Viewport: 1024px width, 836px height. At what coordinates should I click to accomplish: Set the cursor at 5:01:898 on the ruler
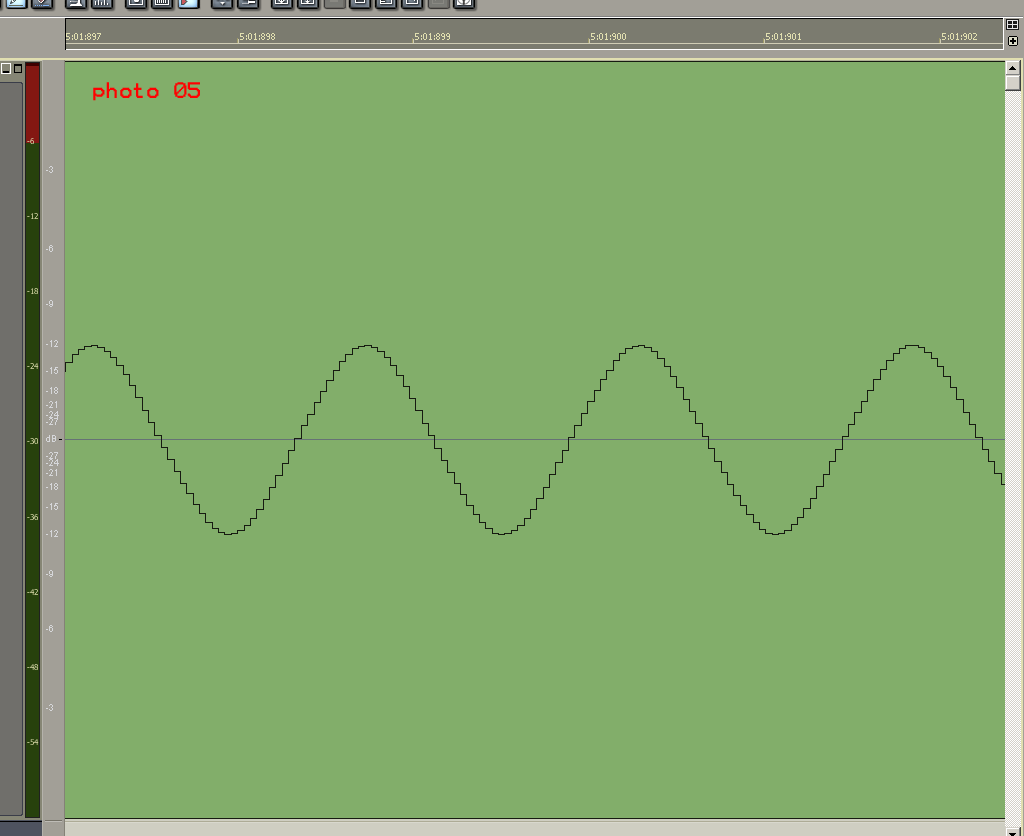(257, 37)
